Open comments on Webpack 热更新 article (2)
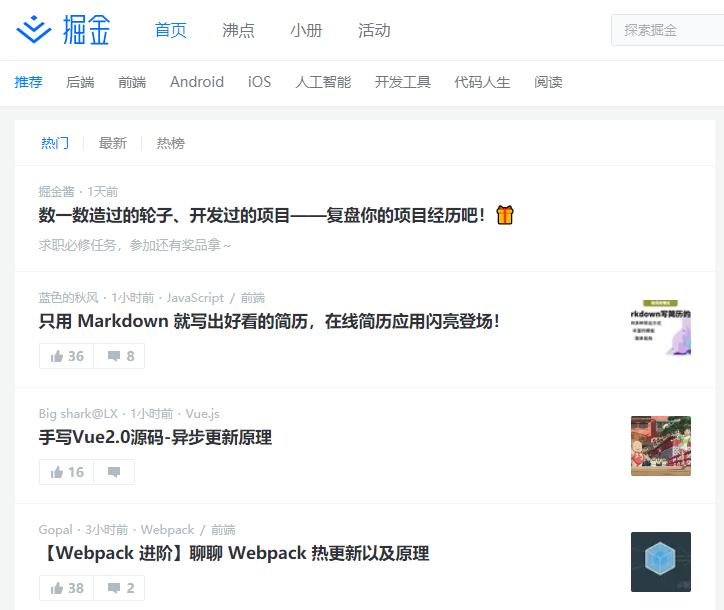This screenshot has height=610, width=724. click(x=120, y=588)
